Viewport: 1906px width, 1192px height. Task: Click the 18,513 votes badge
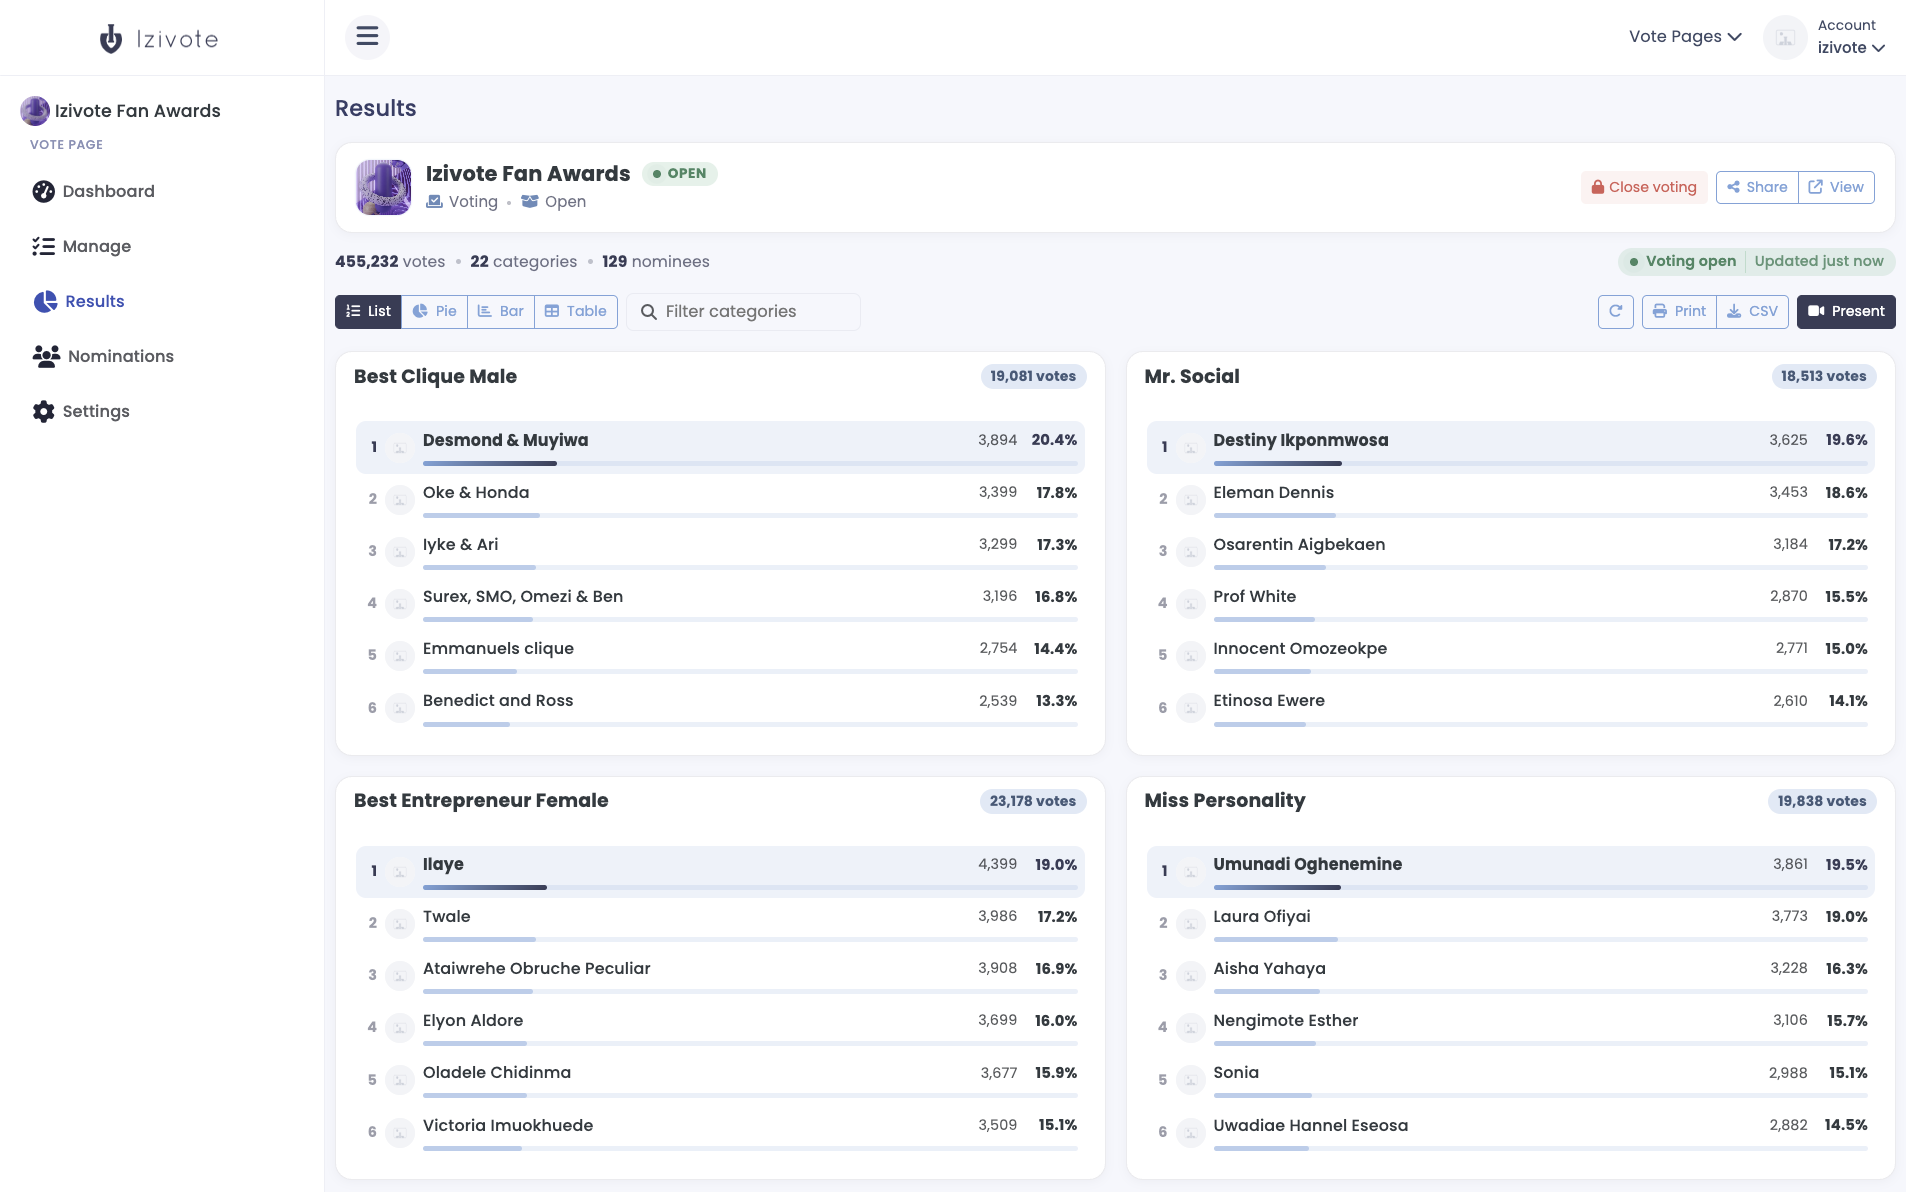tap(1823, 376)
